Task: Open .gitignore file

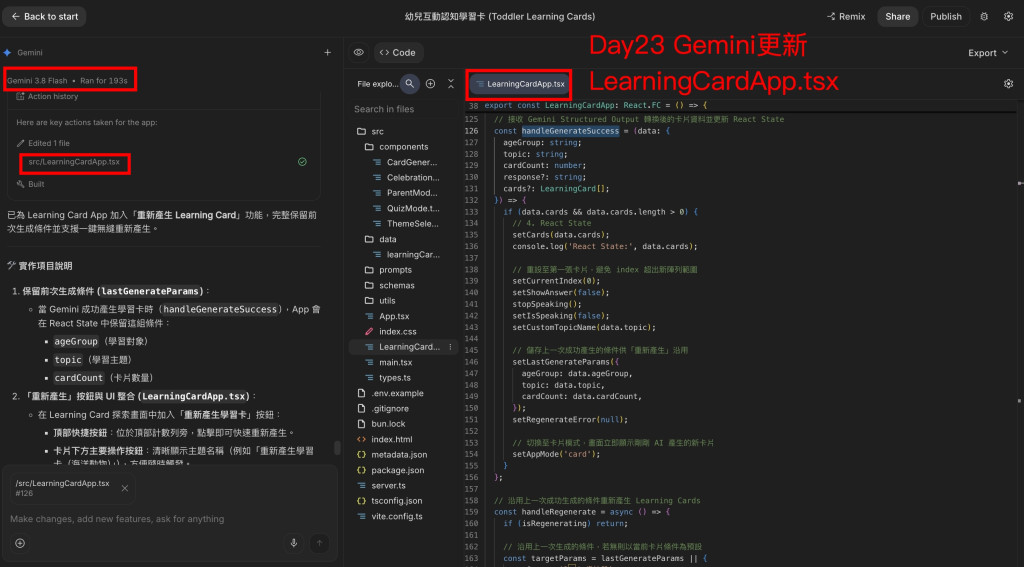Action: (383, 408)
